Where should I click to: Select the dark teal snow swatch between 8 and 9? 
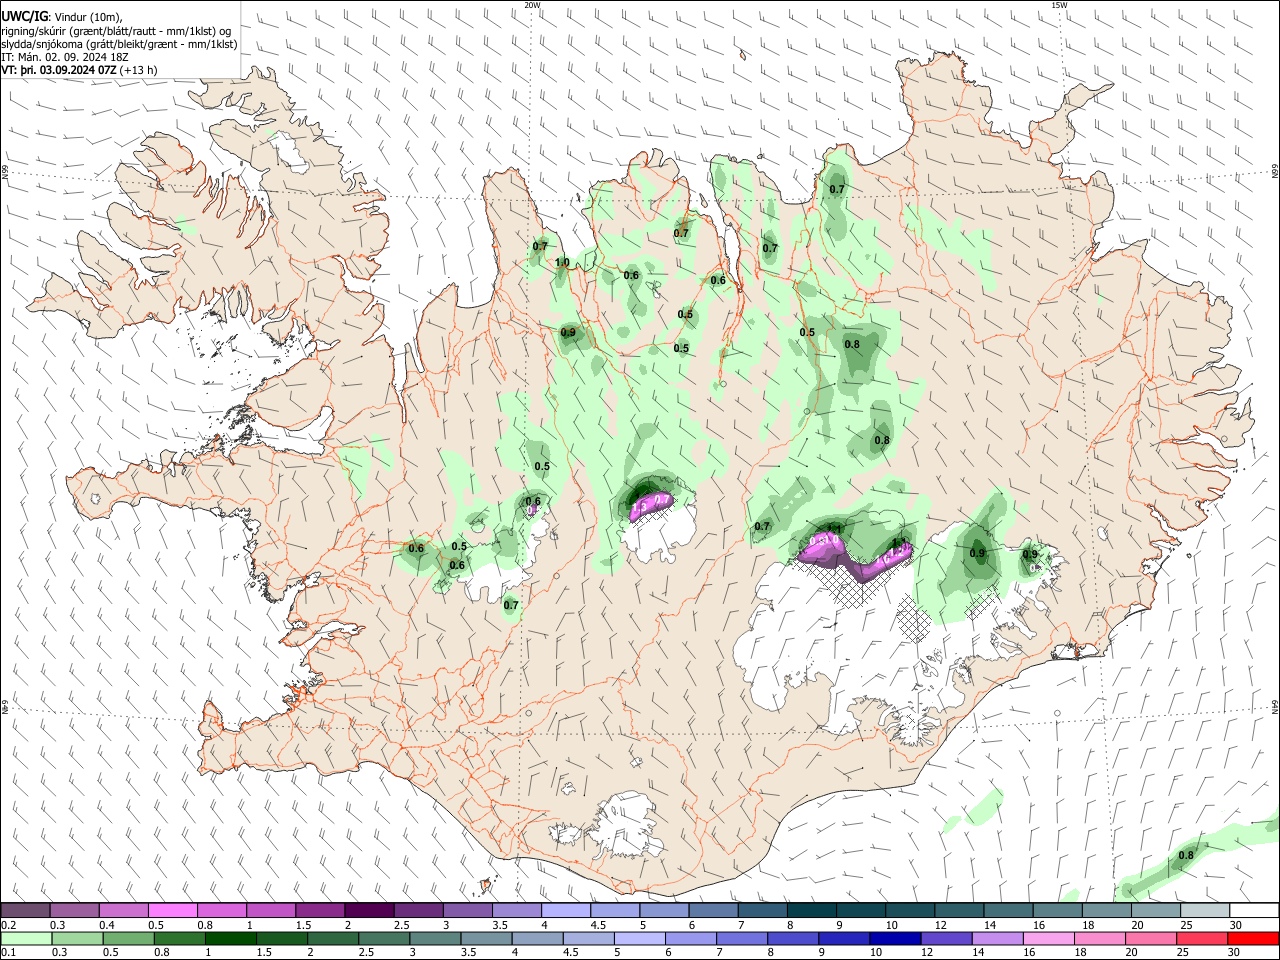pyautogui.click(x=812, y=910)
